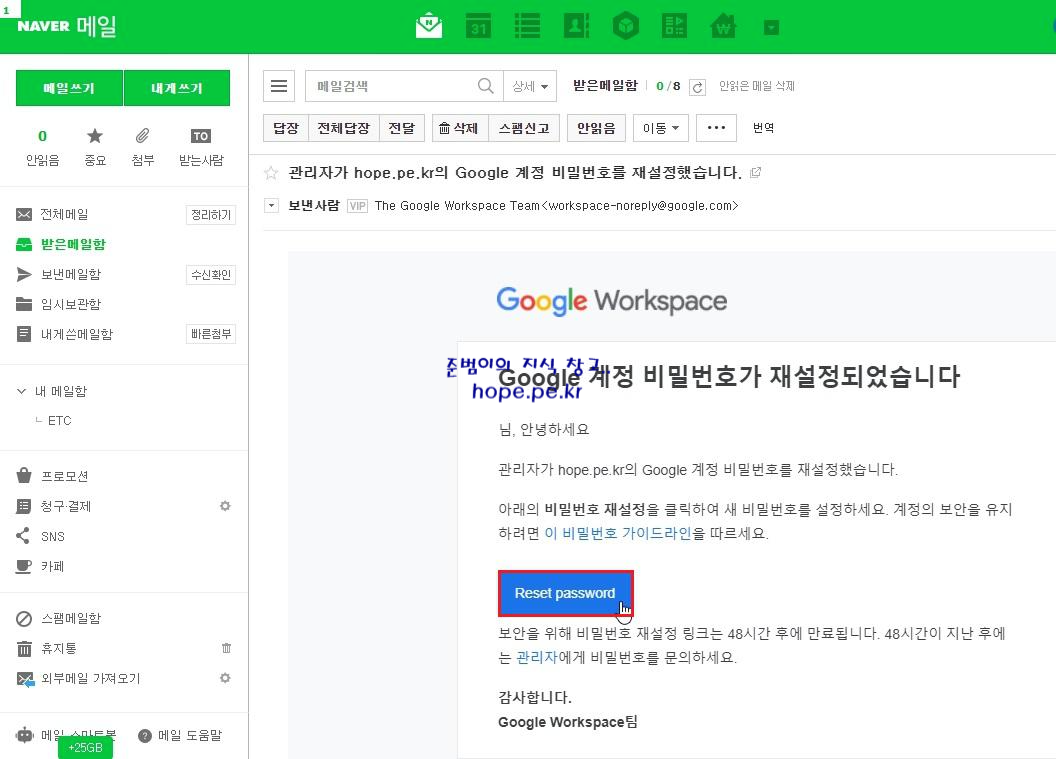1056x759 pixels.
Task: Open 휴지통 trash folder
Action: click(59, 649)
